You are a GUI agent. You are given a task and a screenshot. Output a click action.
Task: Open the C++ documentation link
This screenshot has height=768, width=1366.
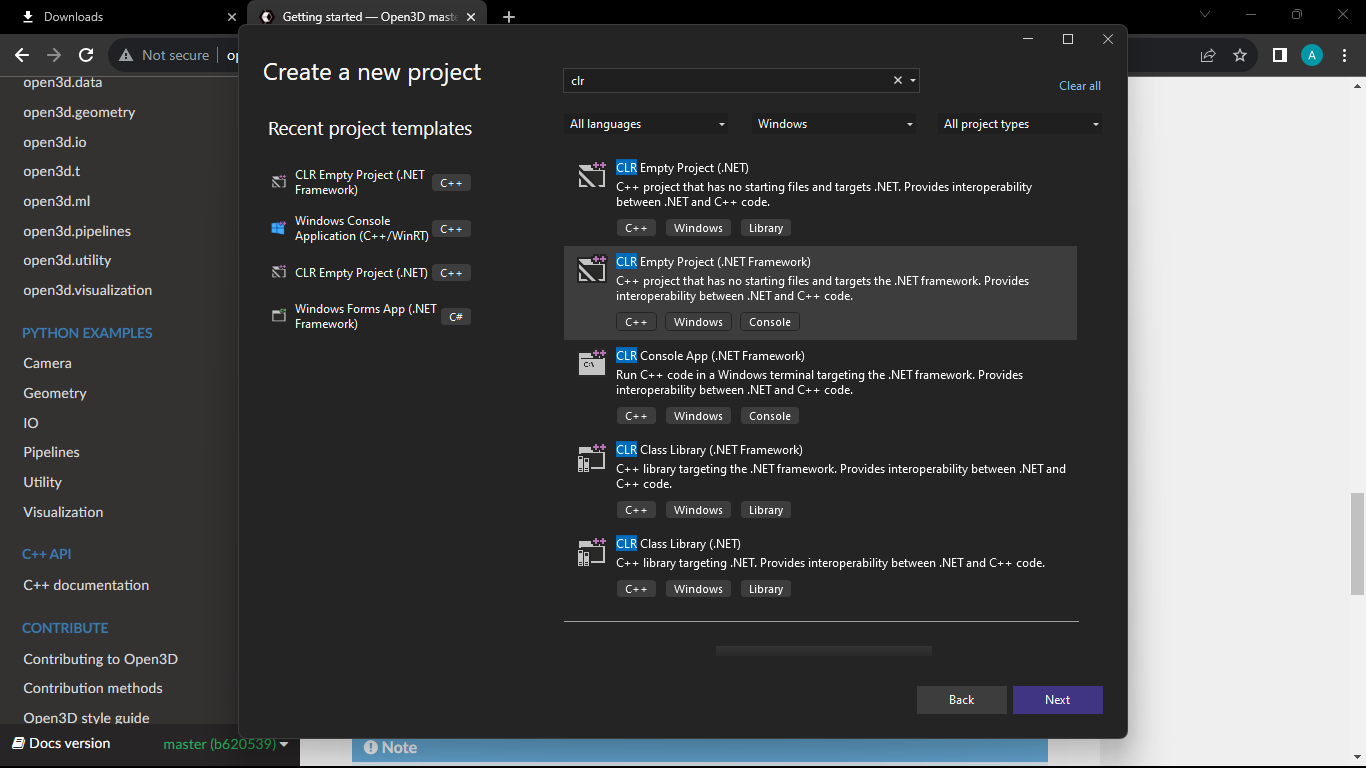(86, 585)
